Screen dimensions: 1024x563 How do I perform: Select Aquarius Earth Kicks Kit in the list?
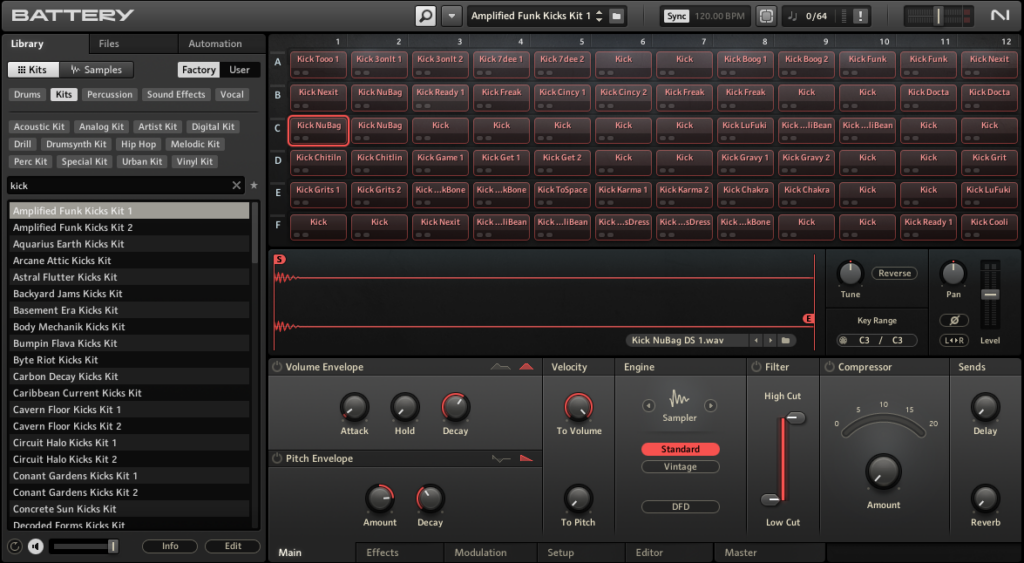(x=69, y=244)
